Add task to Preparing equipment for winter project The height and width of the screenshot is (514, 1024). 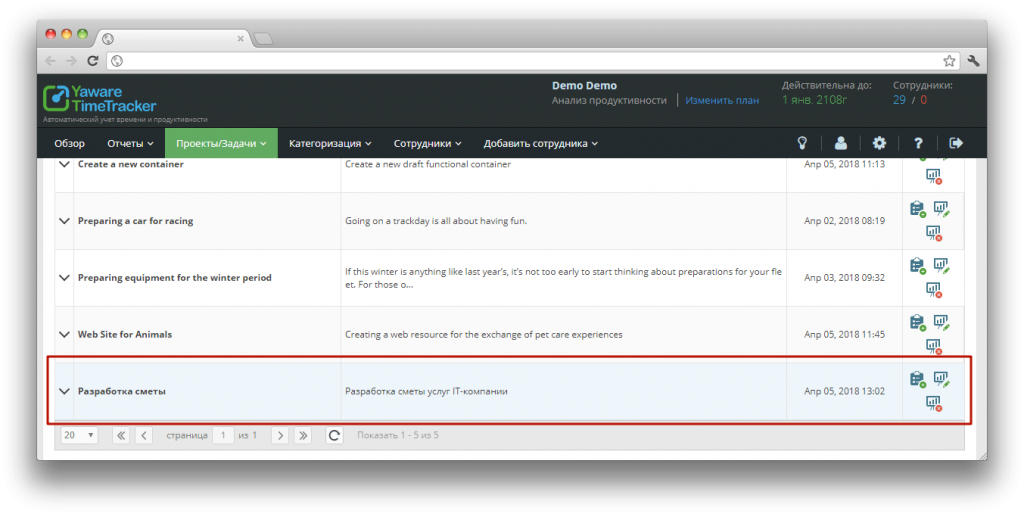(918, 266)
